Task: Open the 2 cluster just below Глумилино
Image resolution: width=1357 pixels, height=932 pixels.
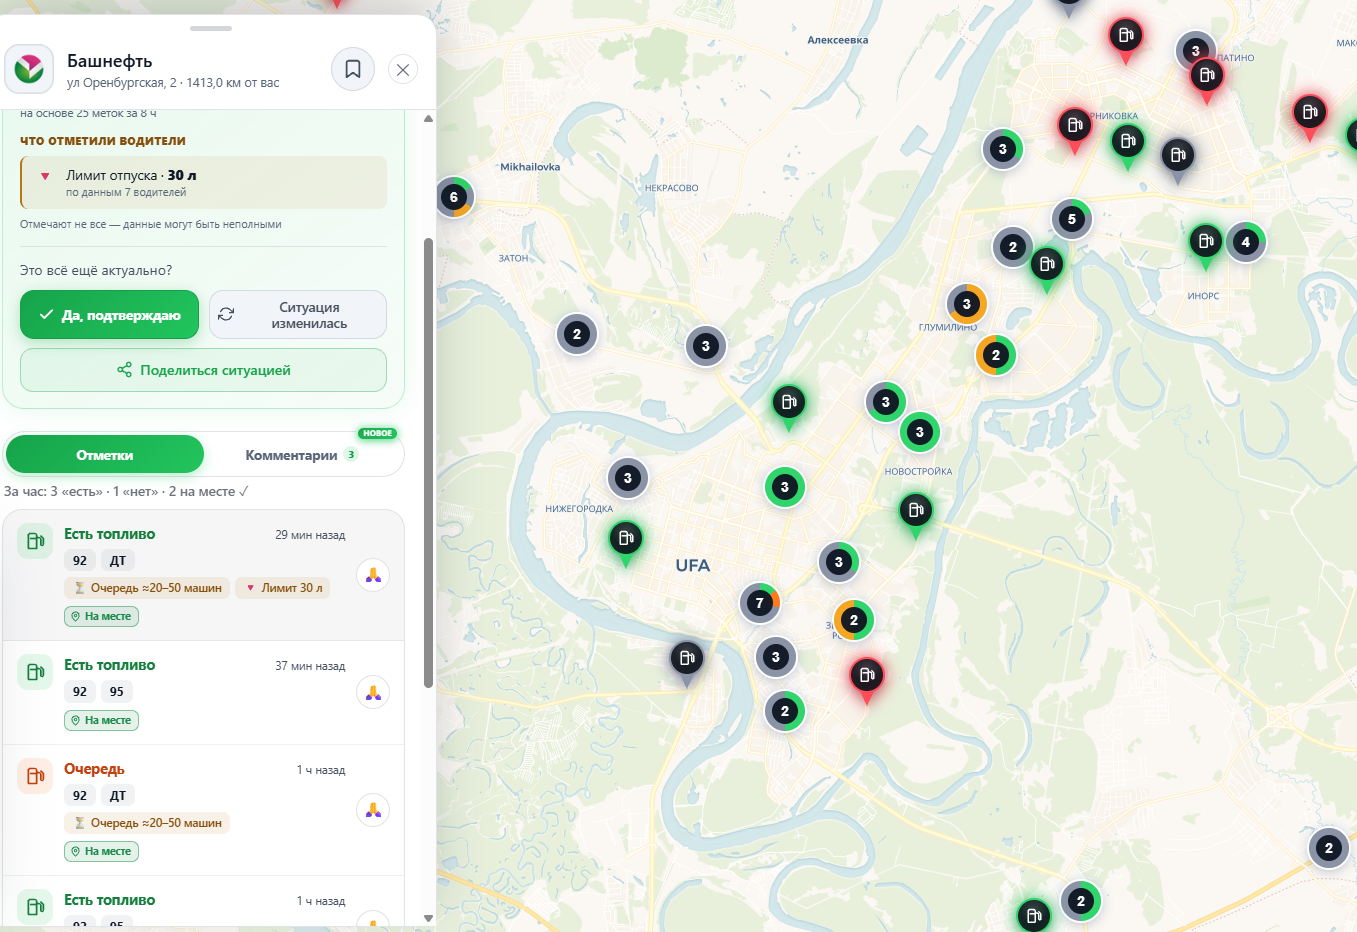Action: [x=996, y=355]
